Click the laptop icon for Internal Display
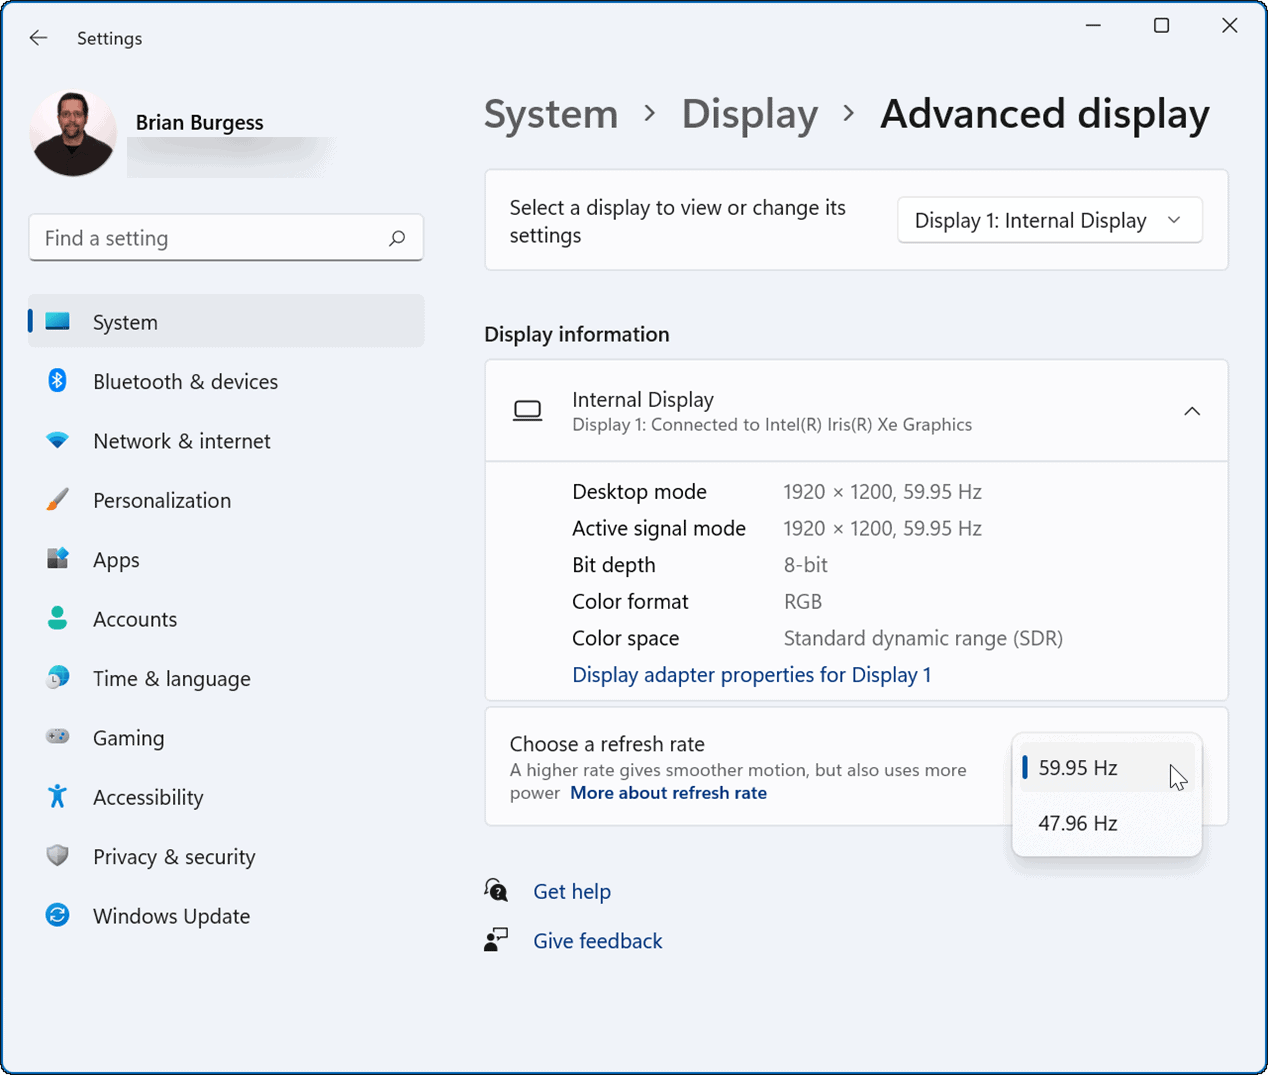The image size is (1268, 1075). tap(528, 411)
